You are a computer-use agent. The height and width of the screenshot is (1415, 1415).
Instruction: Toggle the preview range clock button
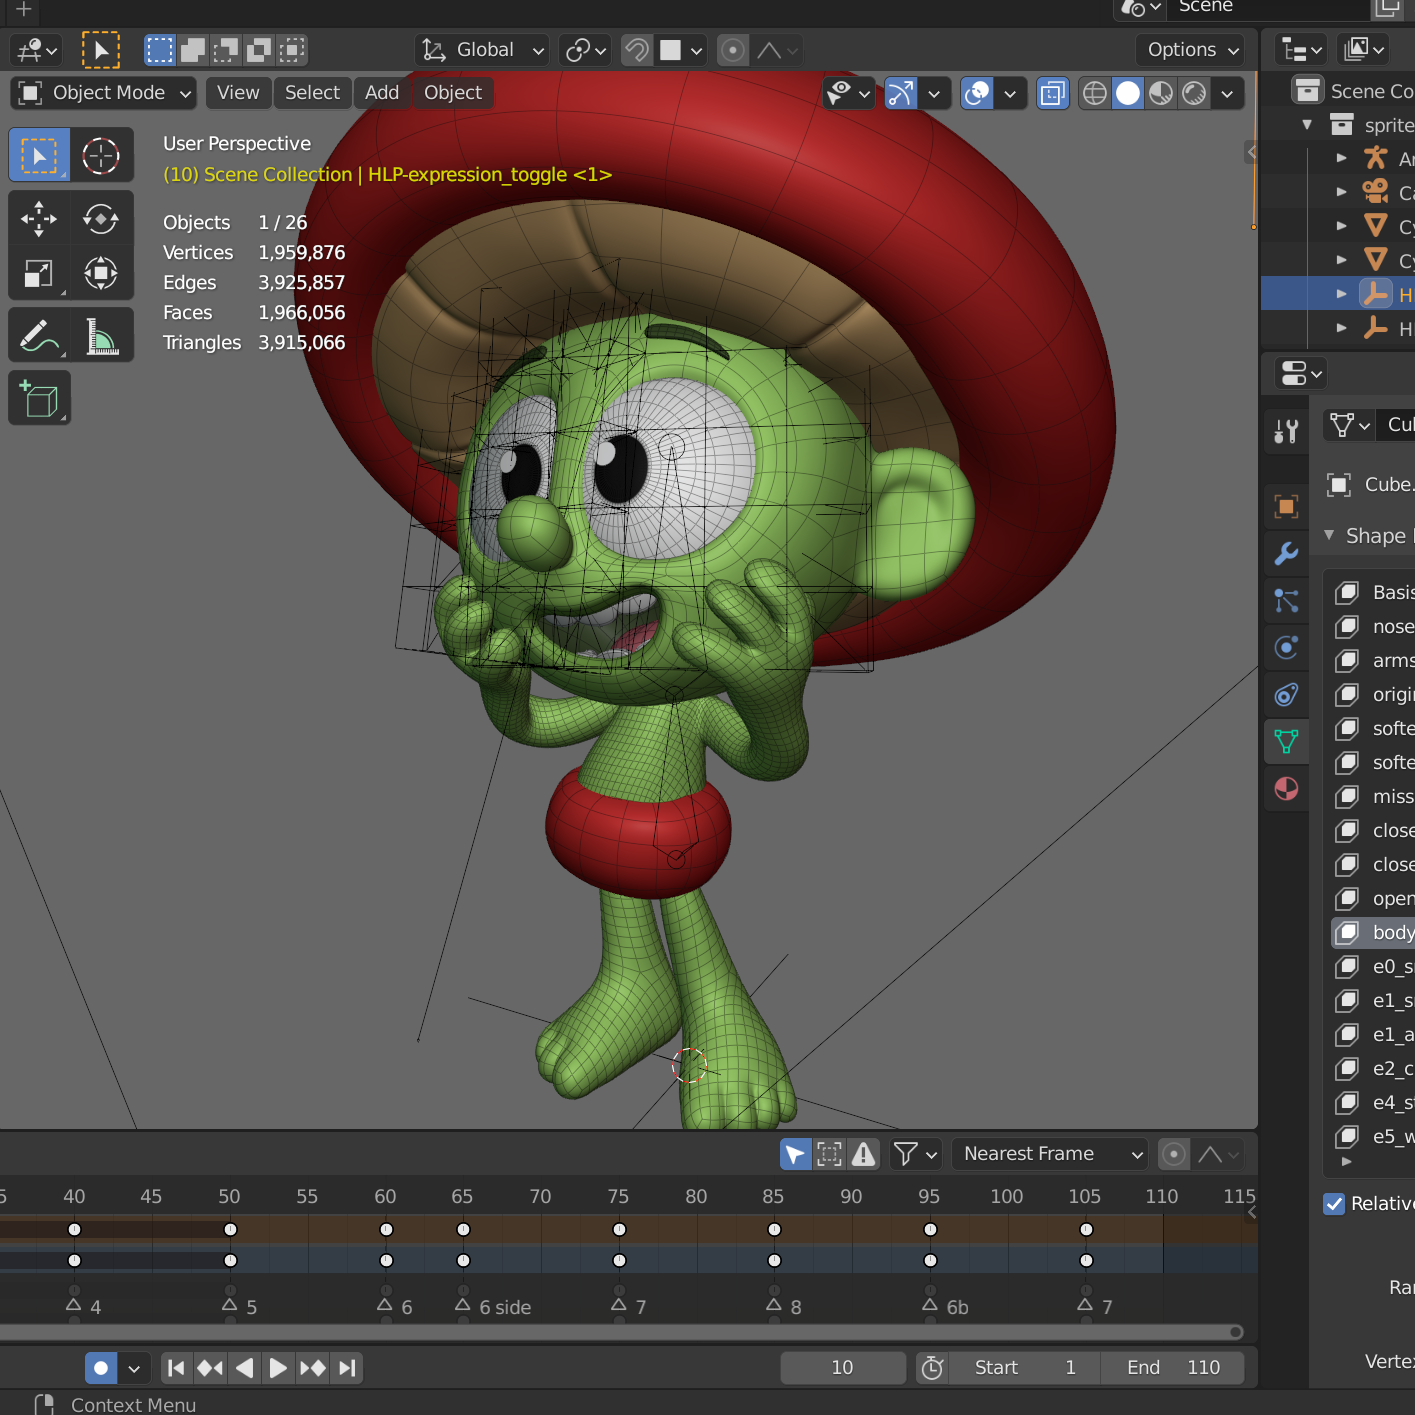[932, 1367]
